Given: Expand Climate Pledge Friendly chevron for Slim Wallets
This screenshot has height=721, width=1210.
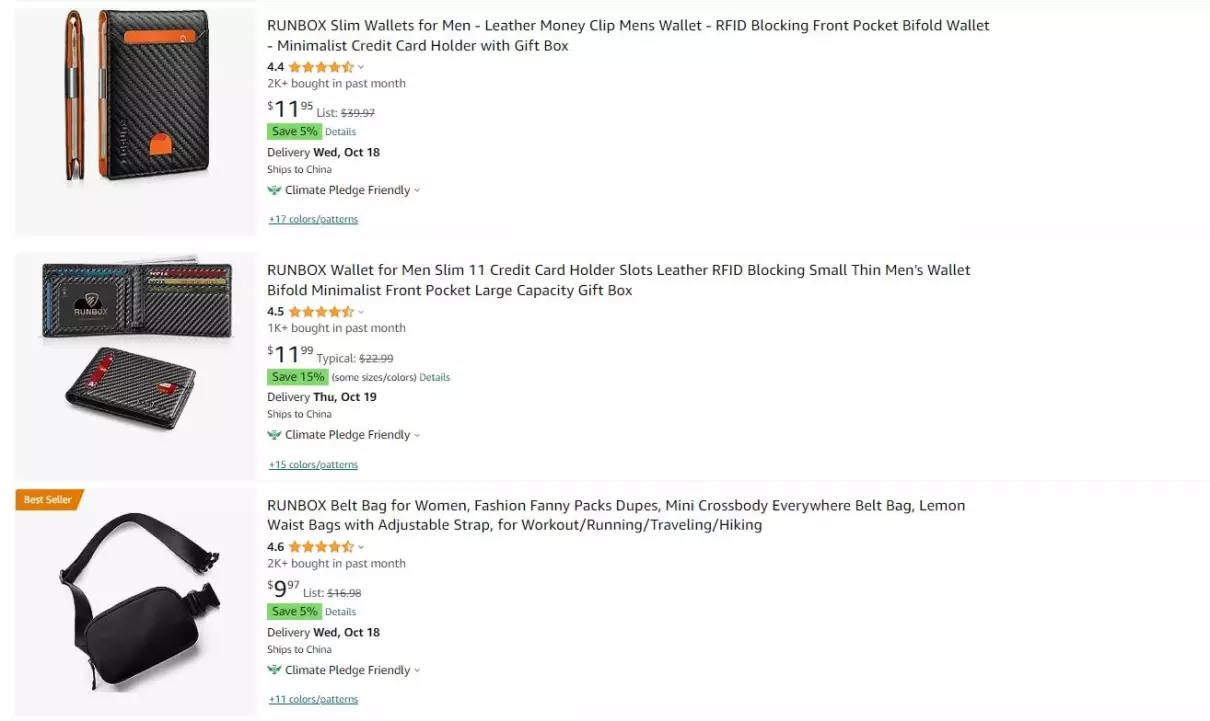Looking at the screenshot, I should point(417,191).
